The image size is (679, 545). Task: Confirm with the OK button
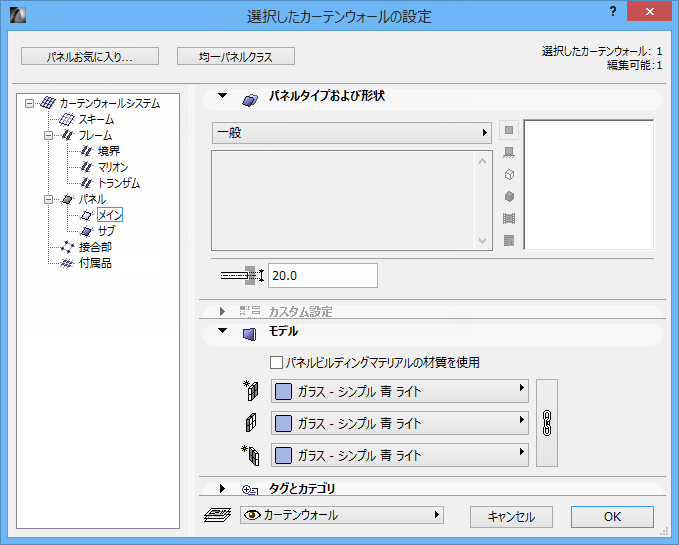[x=612, y=517]
